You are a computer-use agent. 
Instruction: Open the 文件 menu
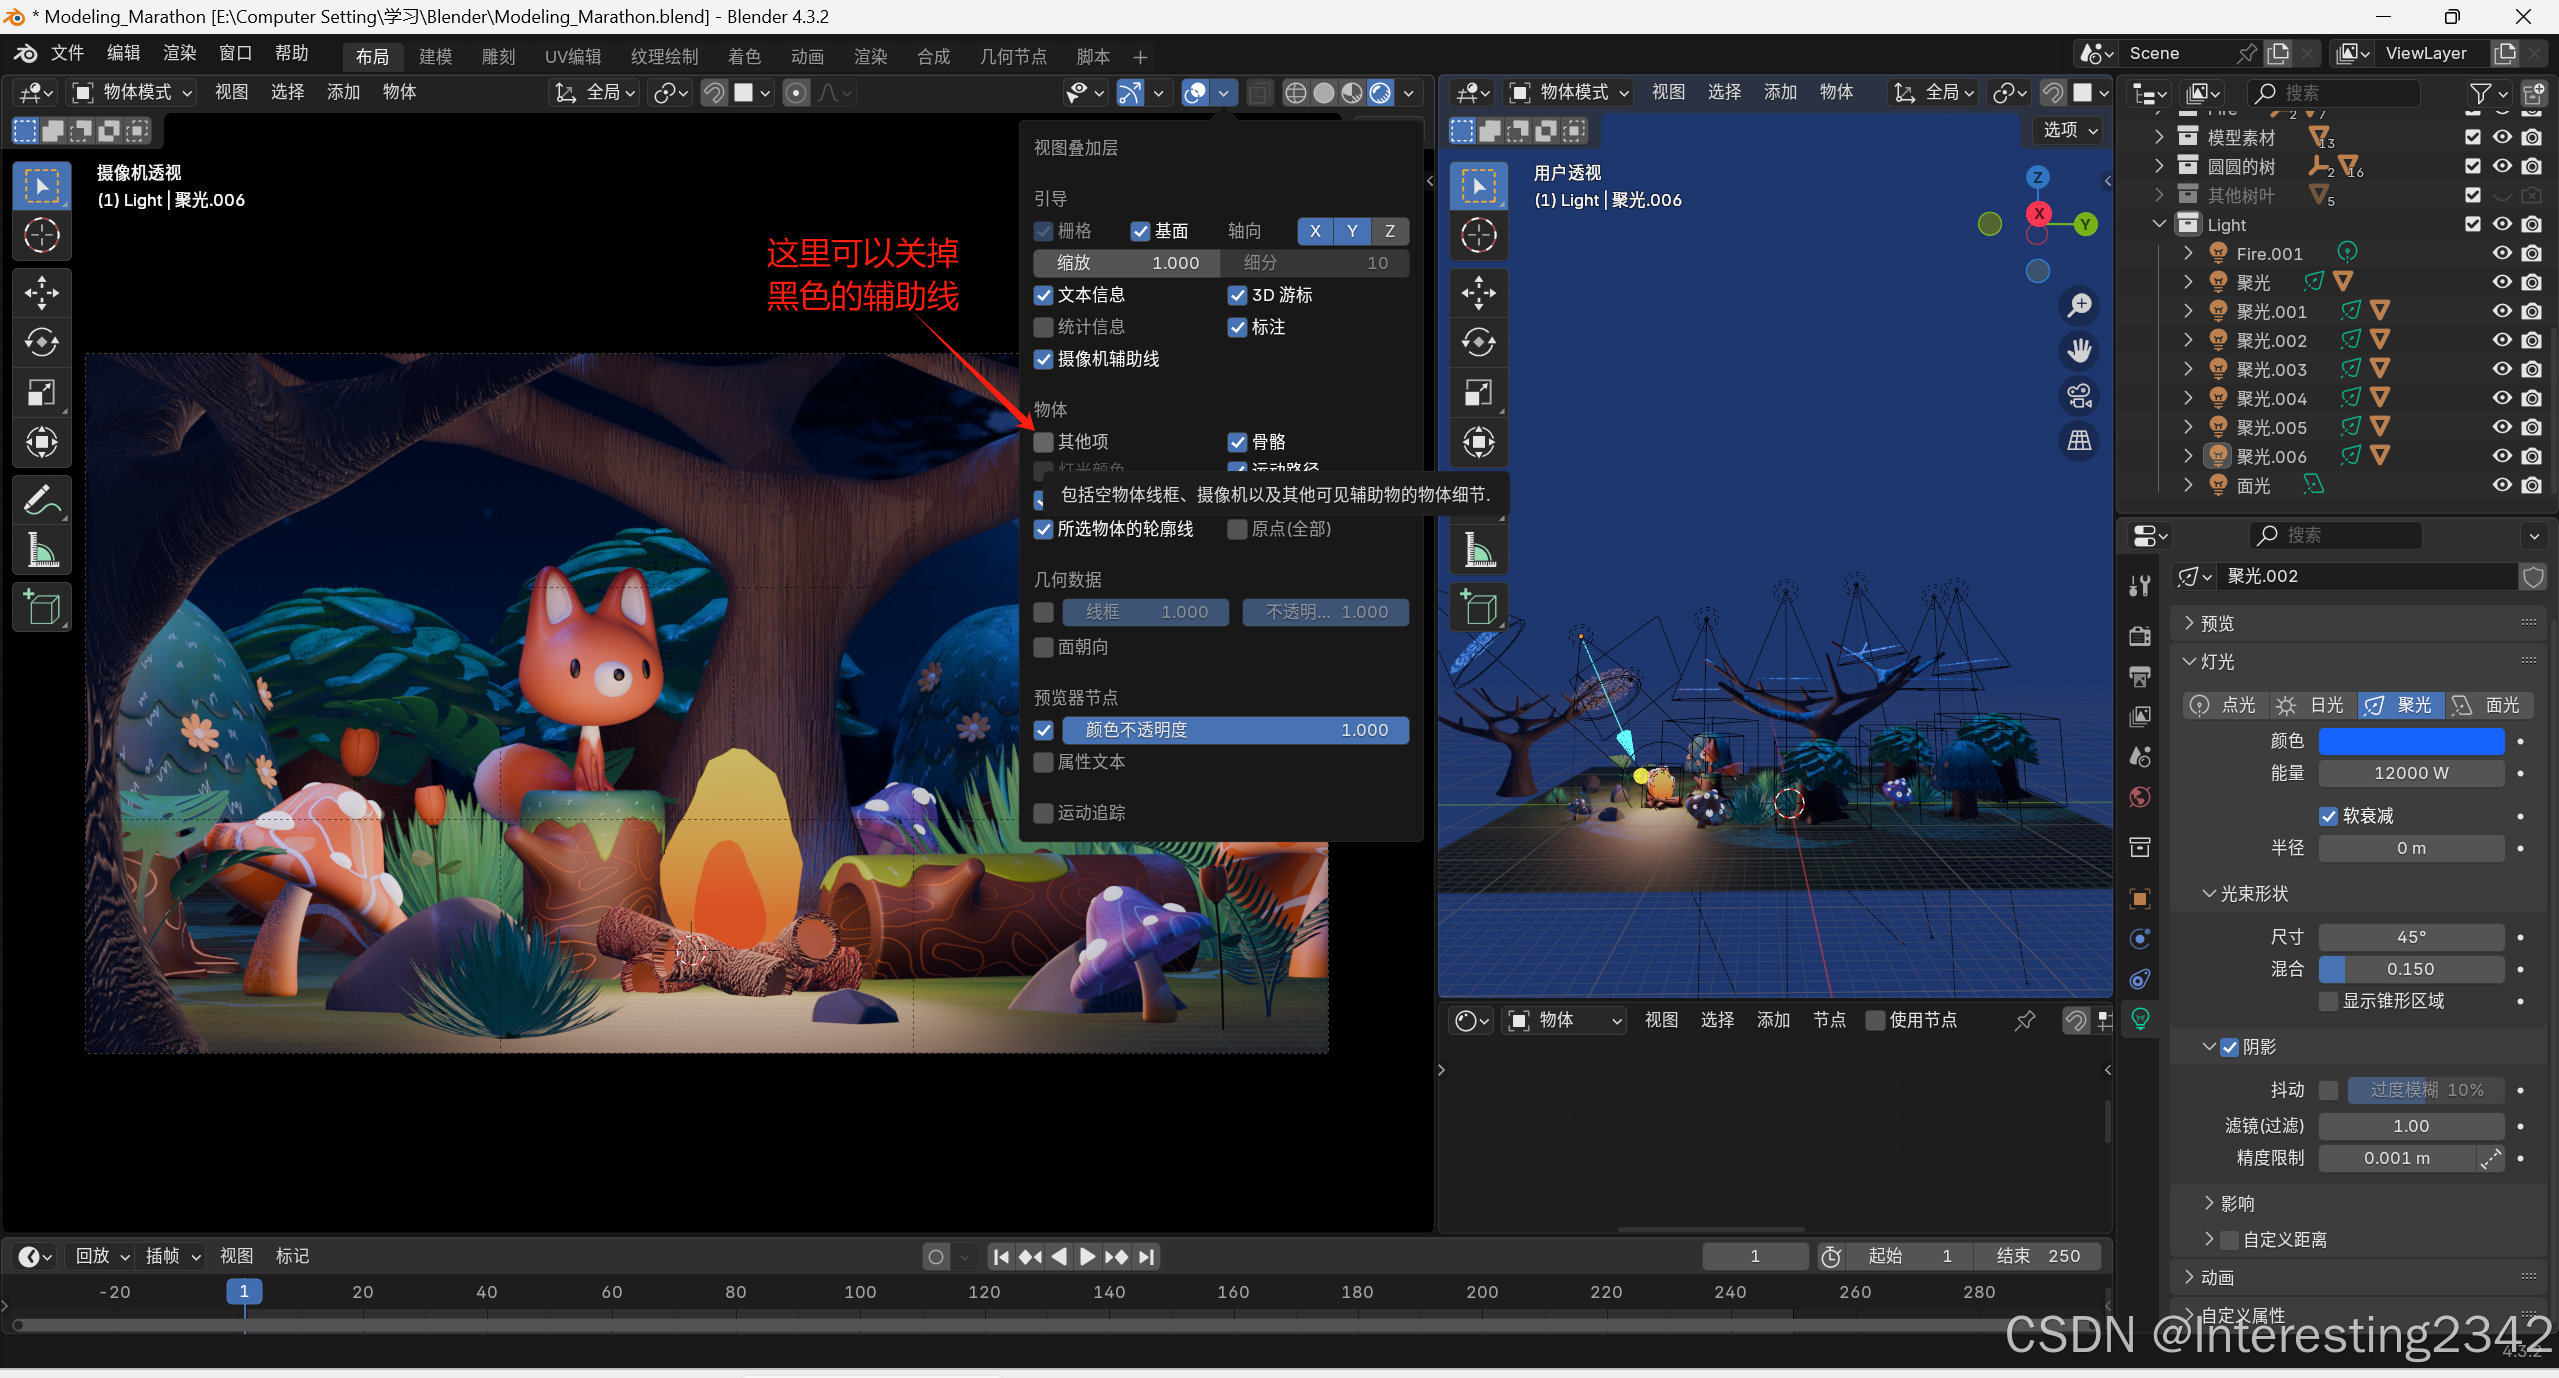(67, 53)
